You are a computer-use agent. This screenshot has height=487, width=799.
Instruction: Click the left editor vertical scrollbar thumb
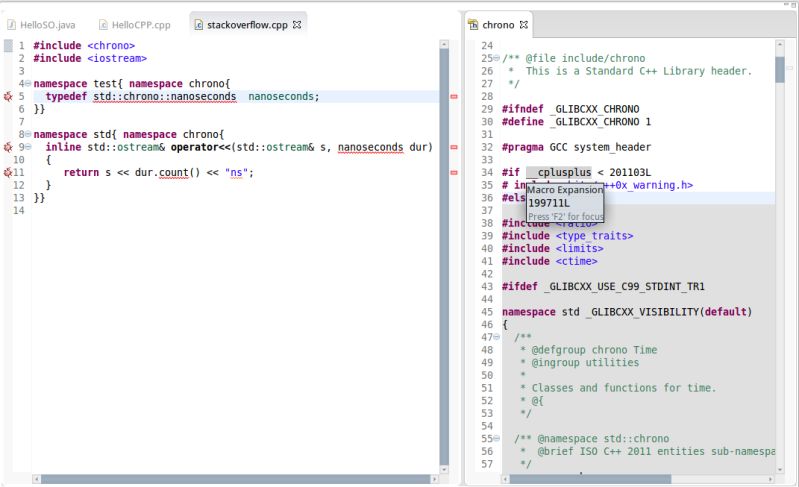(x=444, y=255)
